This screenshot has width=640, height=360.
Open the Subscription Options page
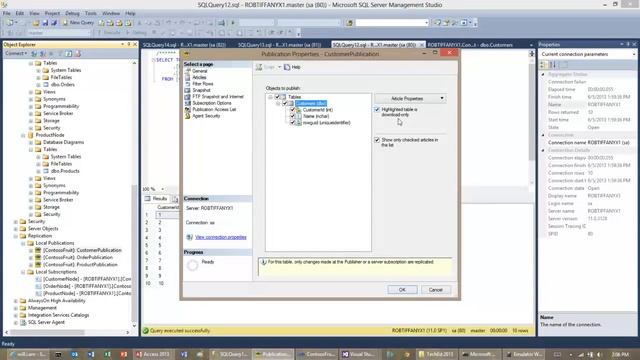point(211,103)
